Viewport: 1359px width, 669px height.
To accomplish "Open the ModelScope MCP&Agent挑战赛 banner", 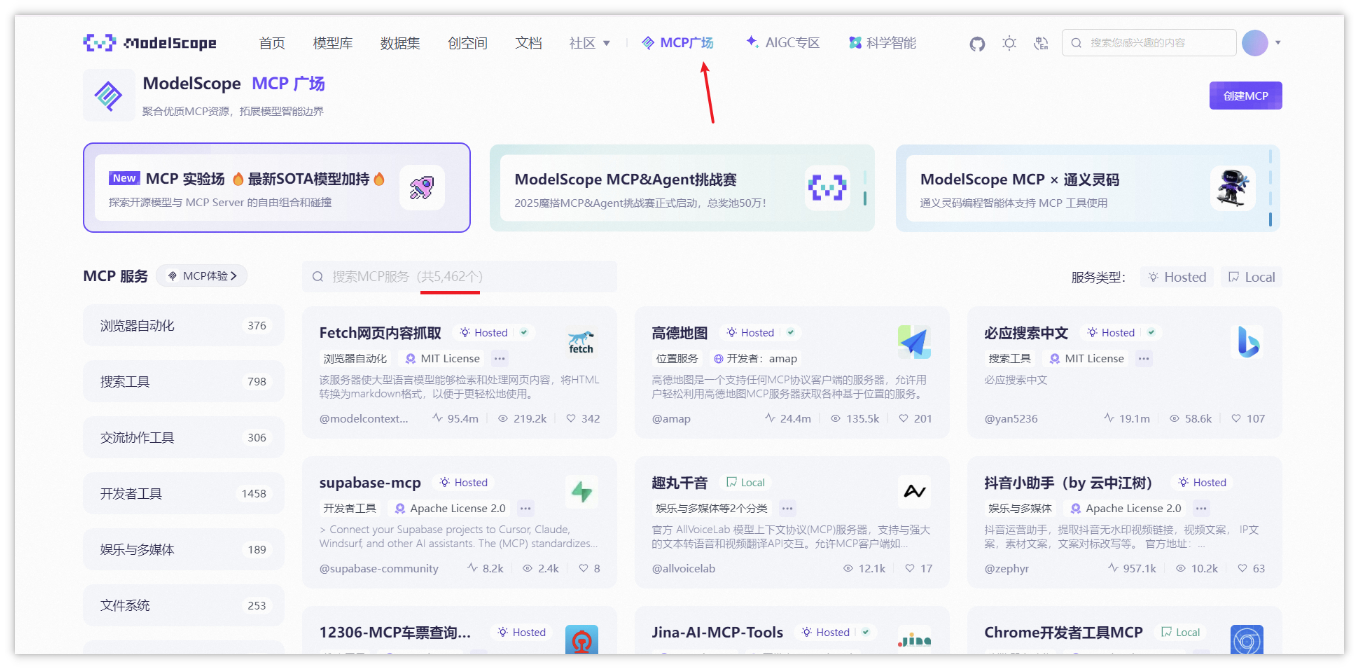I will pos(682,188).
